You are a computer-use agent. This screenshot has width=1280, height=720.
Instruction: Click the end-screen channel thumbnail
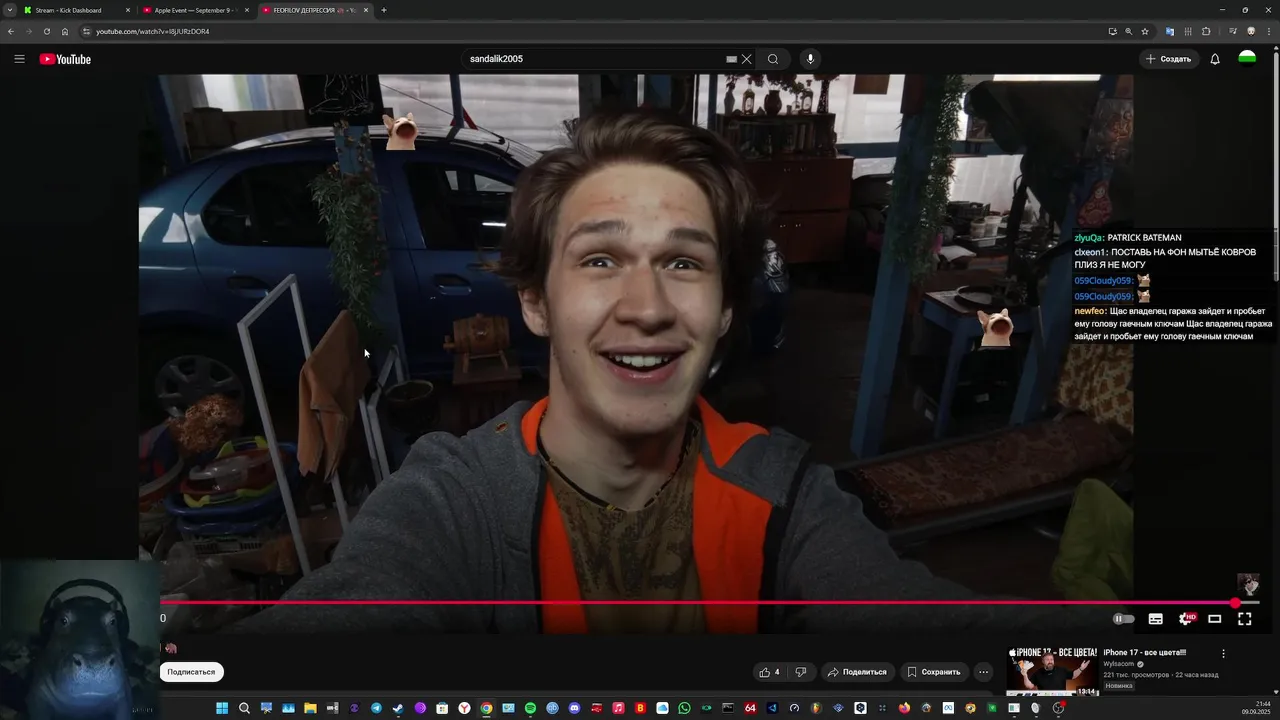click(1248, 585)
